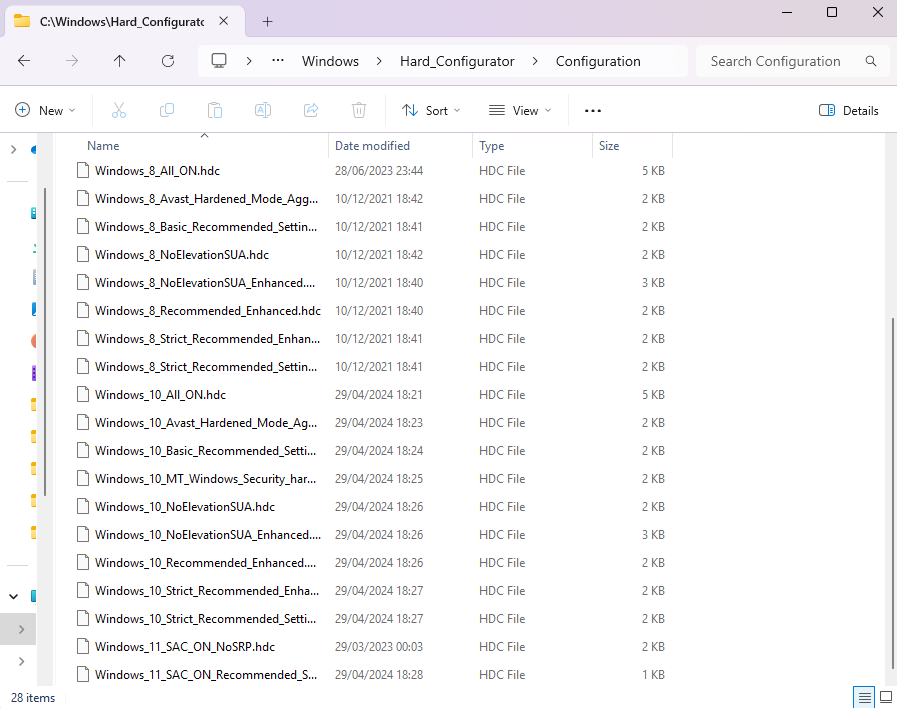The image size is (897, 708).
Task: Toggle the Details pane button
Action: [x=848, y=110]
